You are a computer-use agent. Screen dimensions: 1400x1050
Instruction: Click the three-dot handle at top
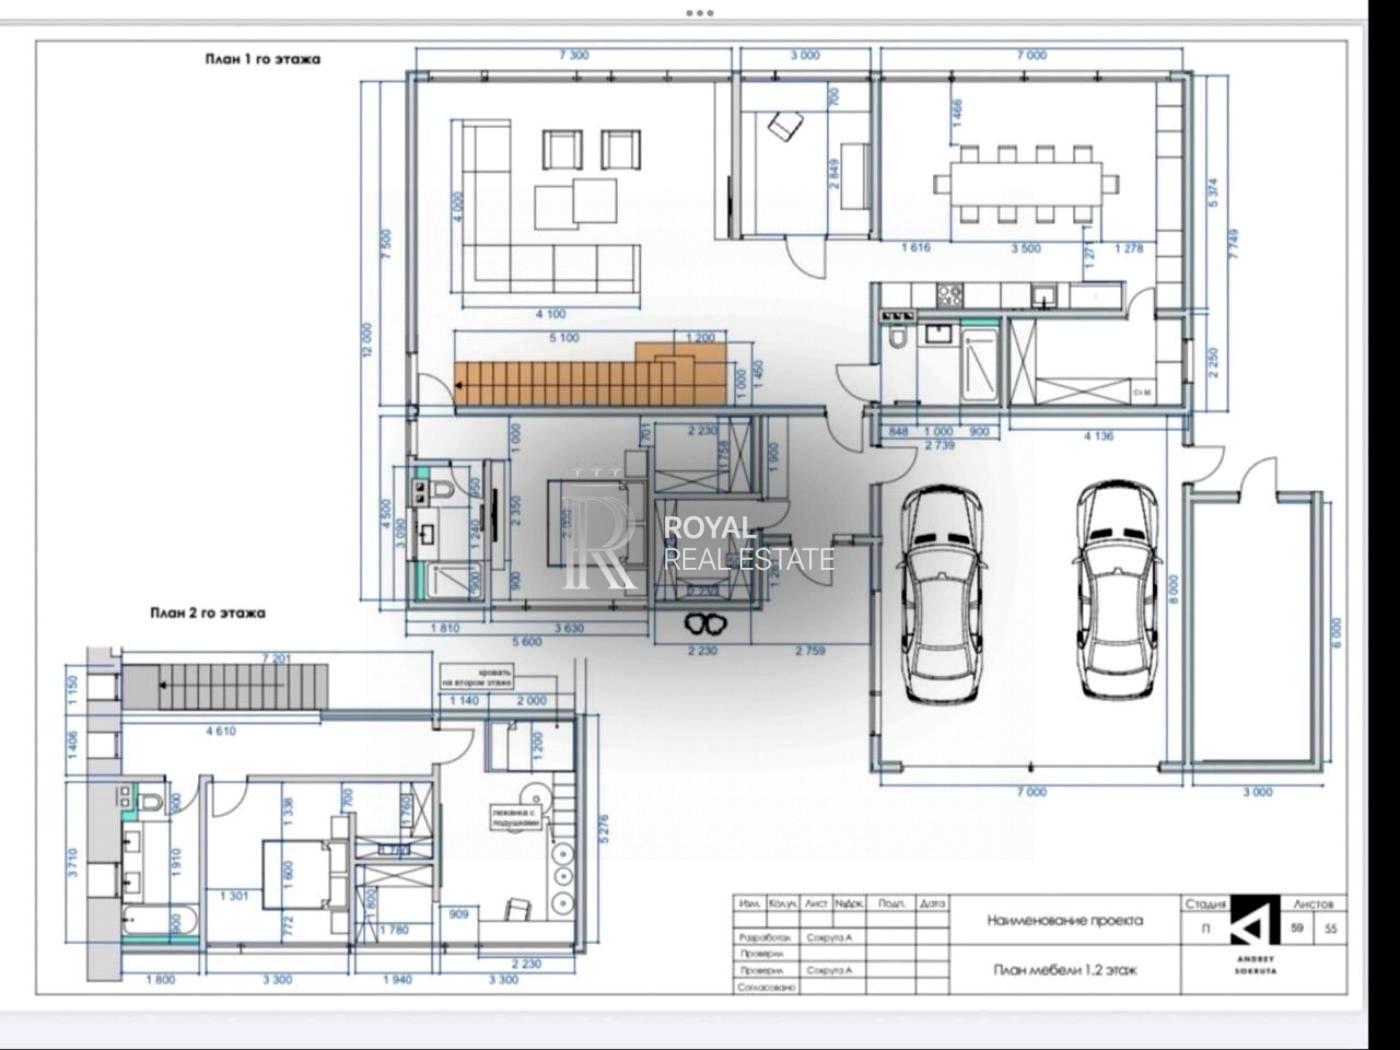[x=700, y=13]
